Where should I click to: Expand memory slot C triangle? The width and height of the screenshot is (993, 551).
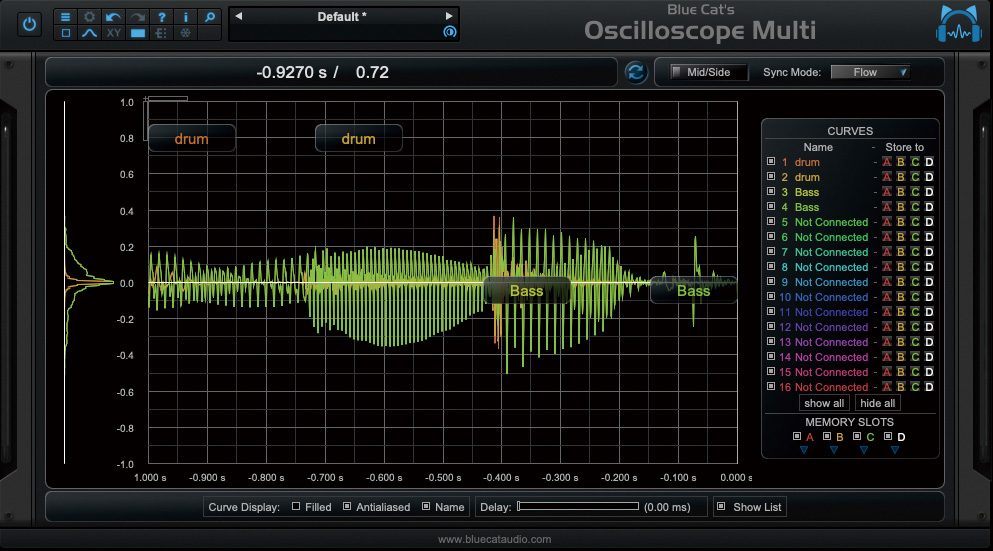coord(864,450)
